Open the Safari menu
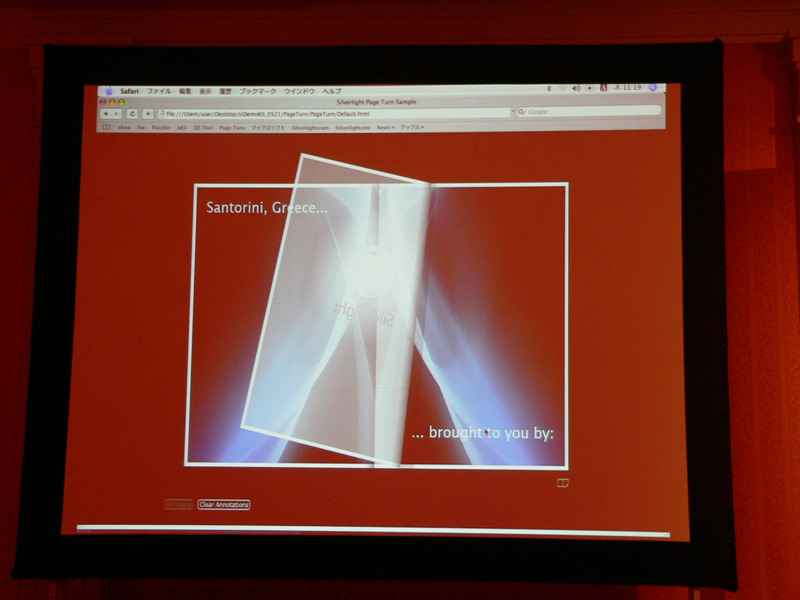 (130, 91)
